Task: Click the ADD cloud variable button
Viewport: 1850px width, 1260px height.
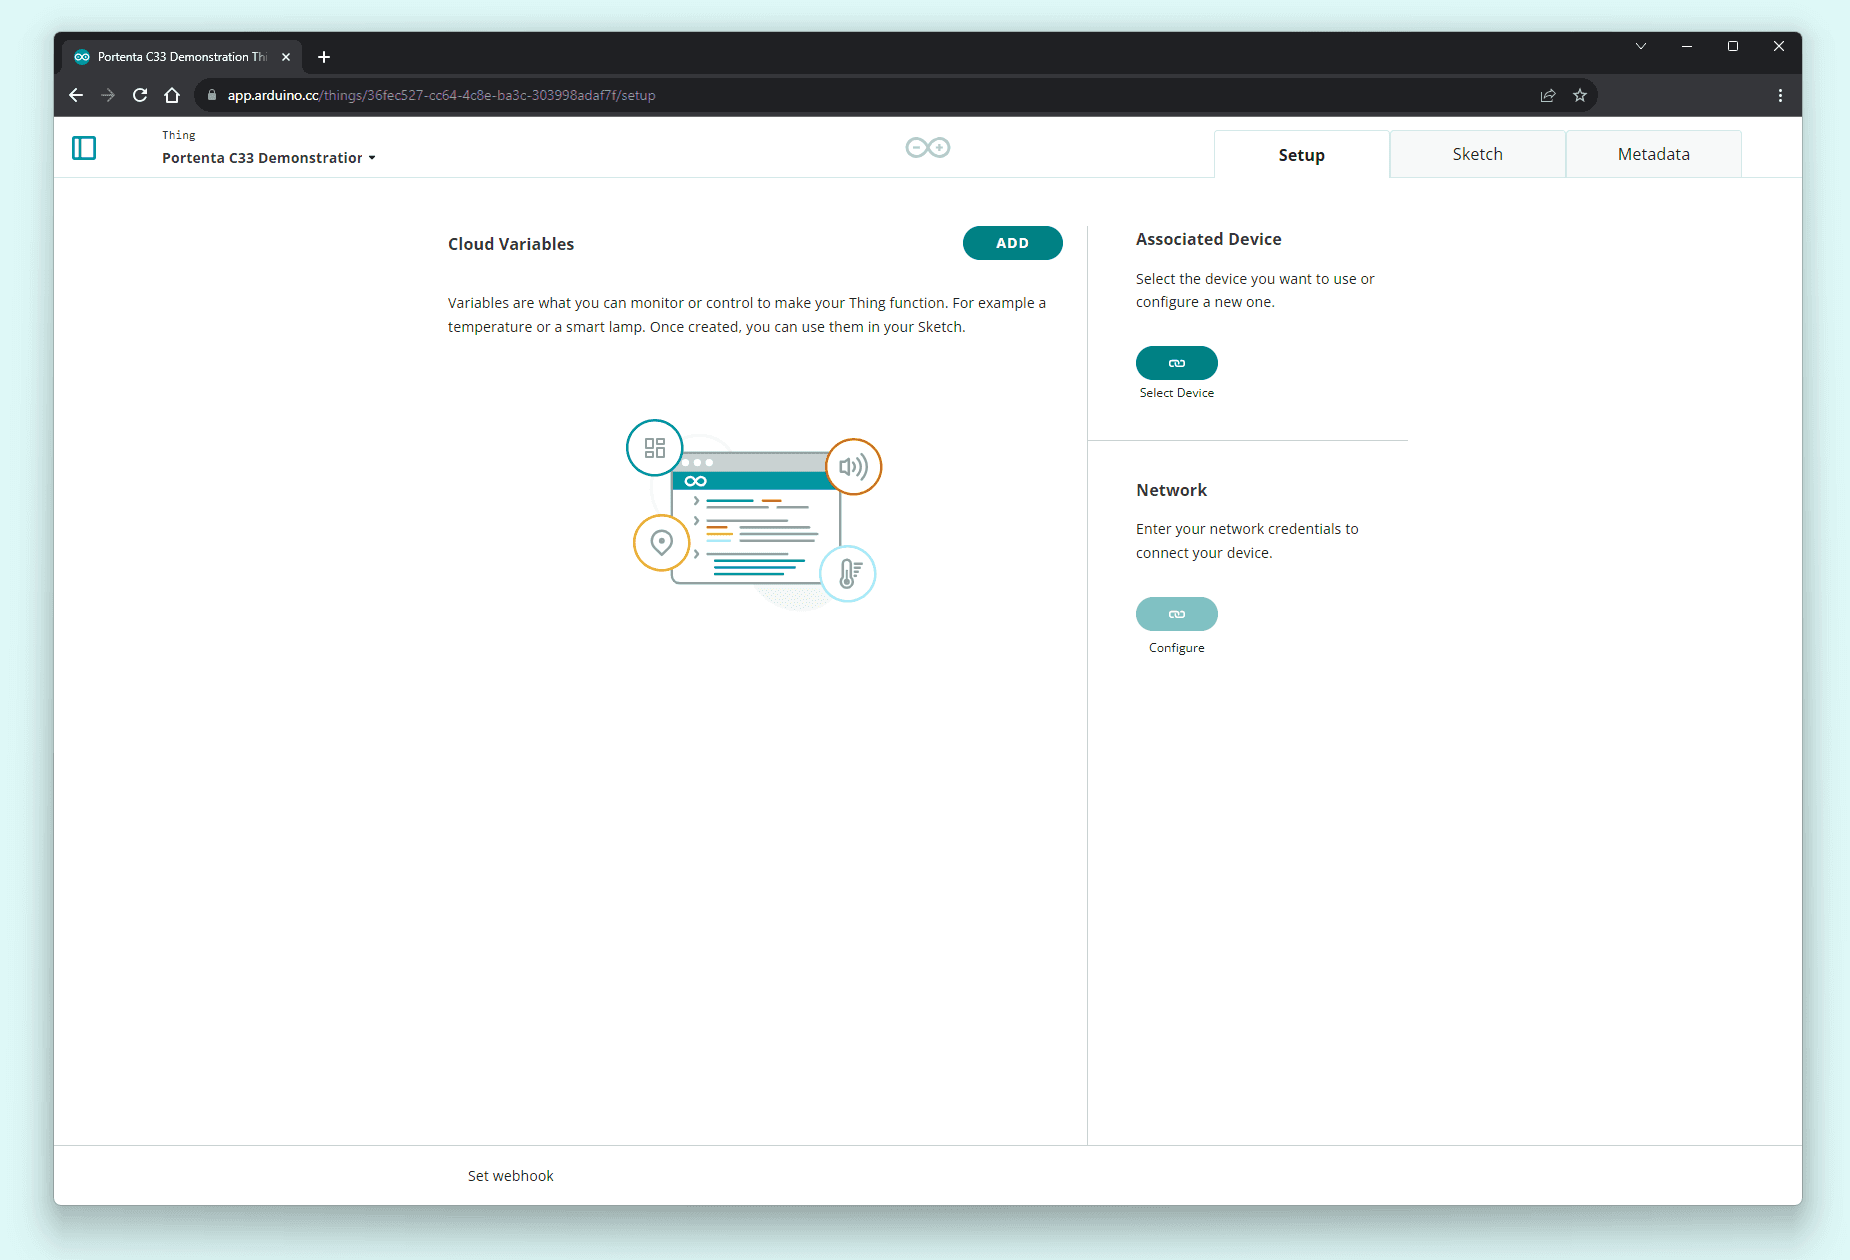Action: click(1012, 242)
